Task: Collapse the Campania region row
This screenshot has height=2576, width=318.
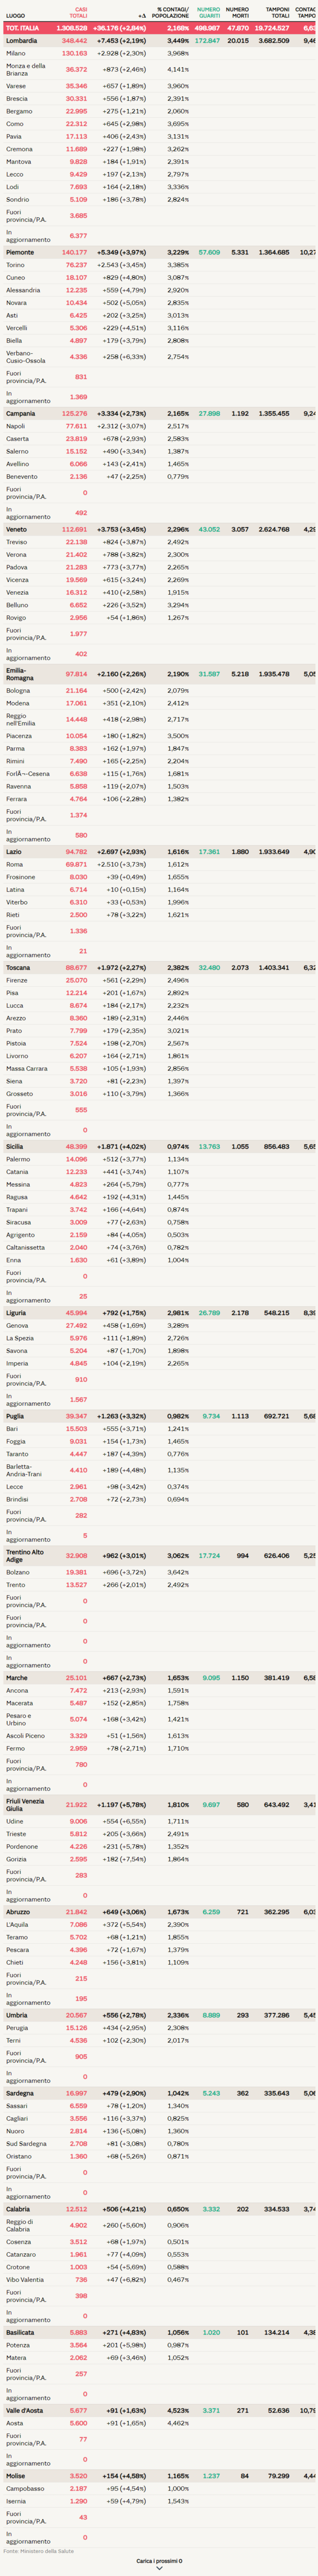Action: (x=159, y=413)
